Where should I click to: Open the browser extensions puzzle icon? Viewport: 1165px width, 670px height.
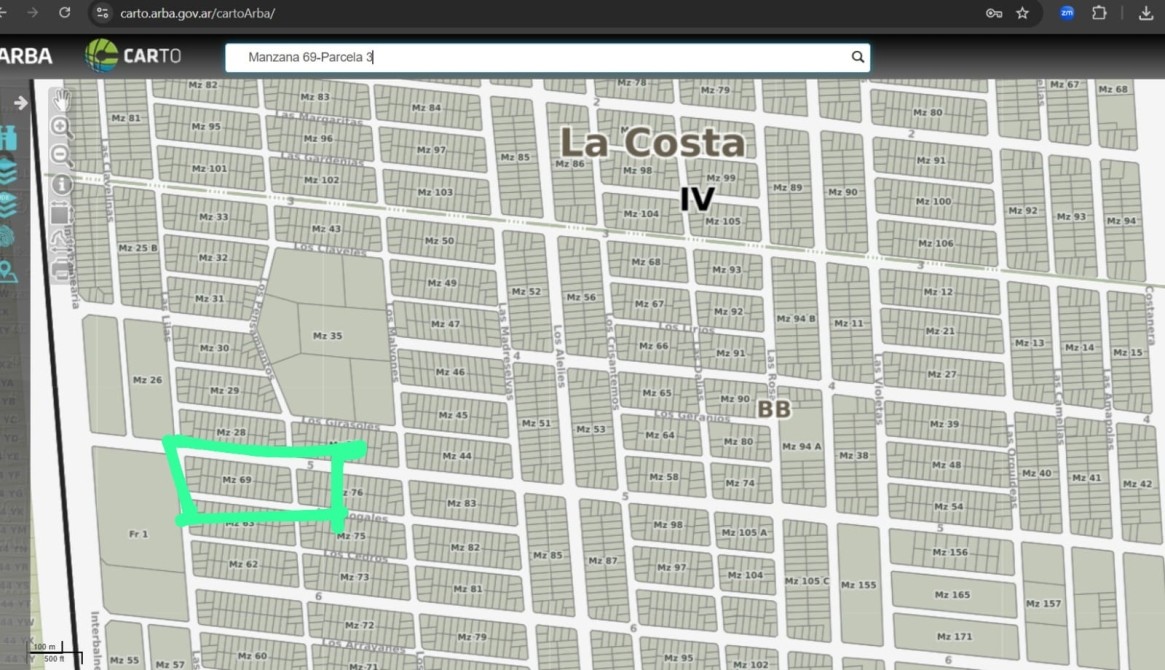1099,13
